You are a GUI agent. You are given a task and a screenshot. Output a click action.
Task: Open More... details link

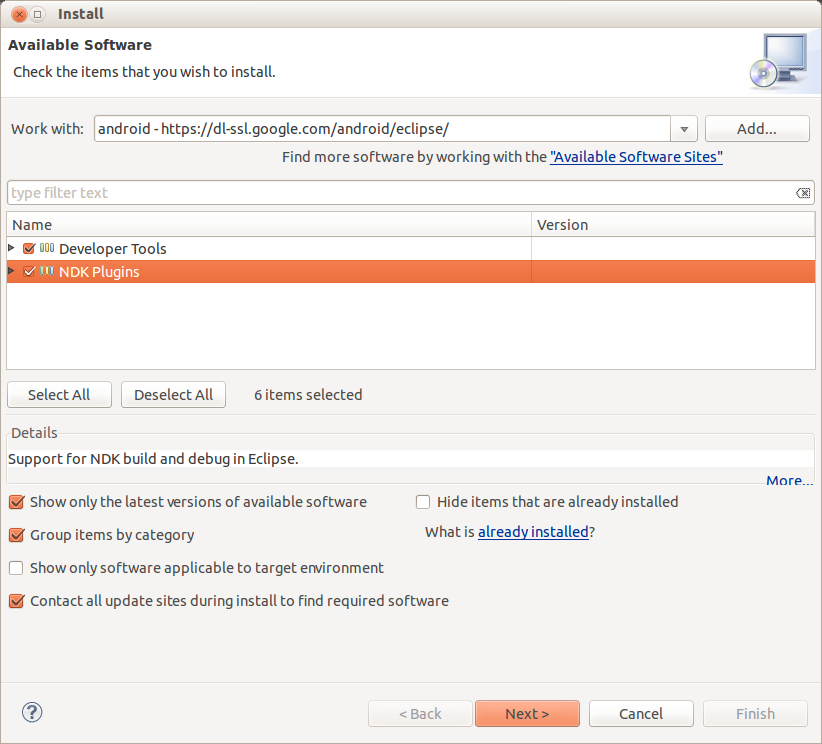pyautogui.click(x=789, y=480)
